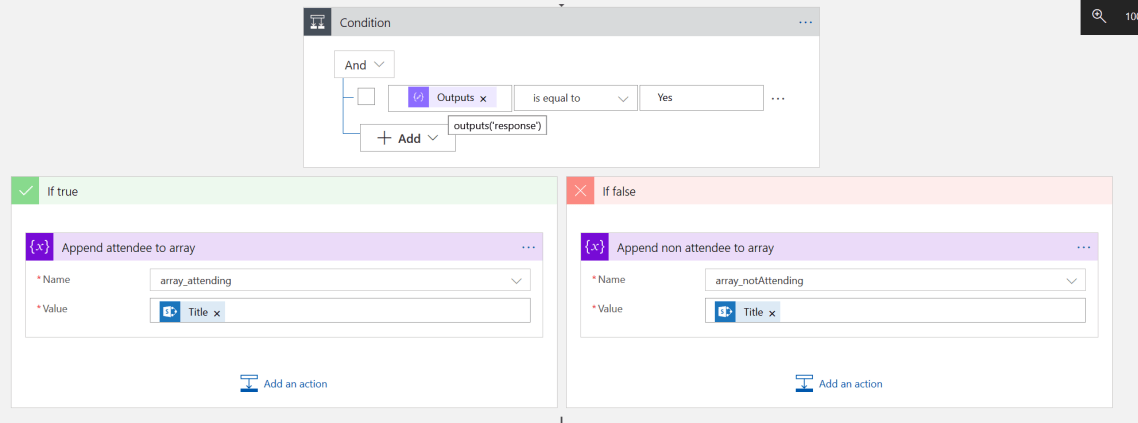Screen dimensions: 1138x423
Task: Click Add an action under If true
Action: 284,384
